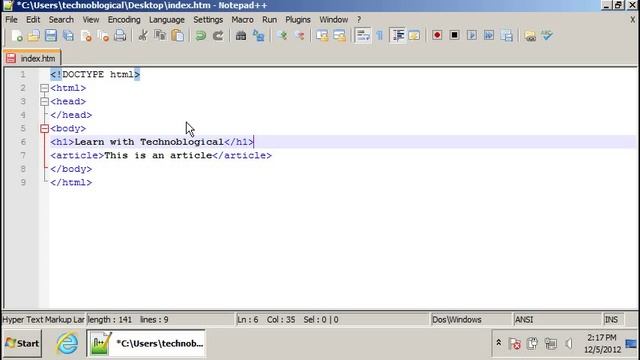Click the ABC spell-check icon
The width and height of the screenshot is (640, 360).
[x=547, y=36]
